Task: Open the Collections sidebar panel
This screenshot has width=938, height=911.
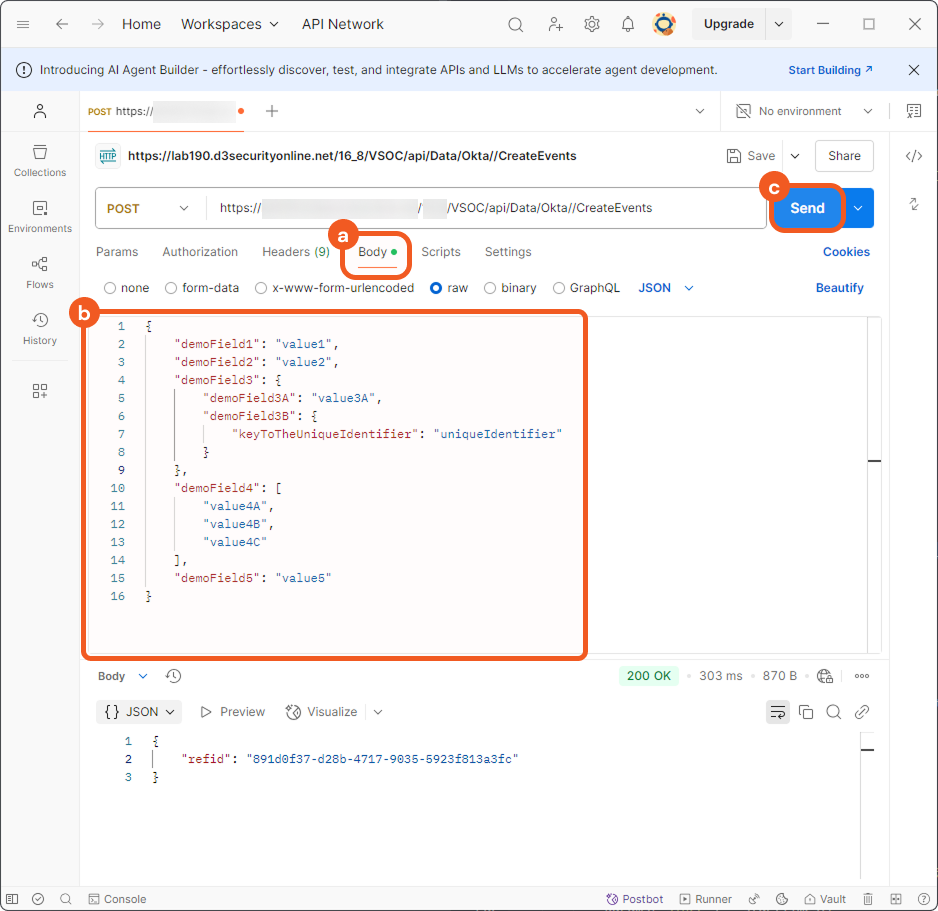Action: (40, 160)
